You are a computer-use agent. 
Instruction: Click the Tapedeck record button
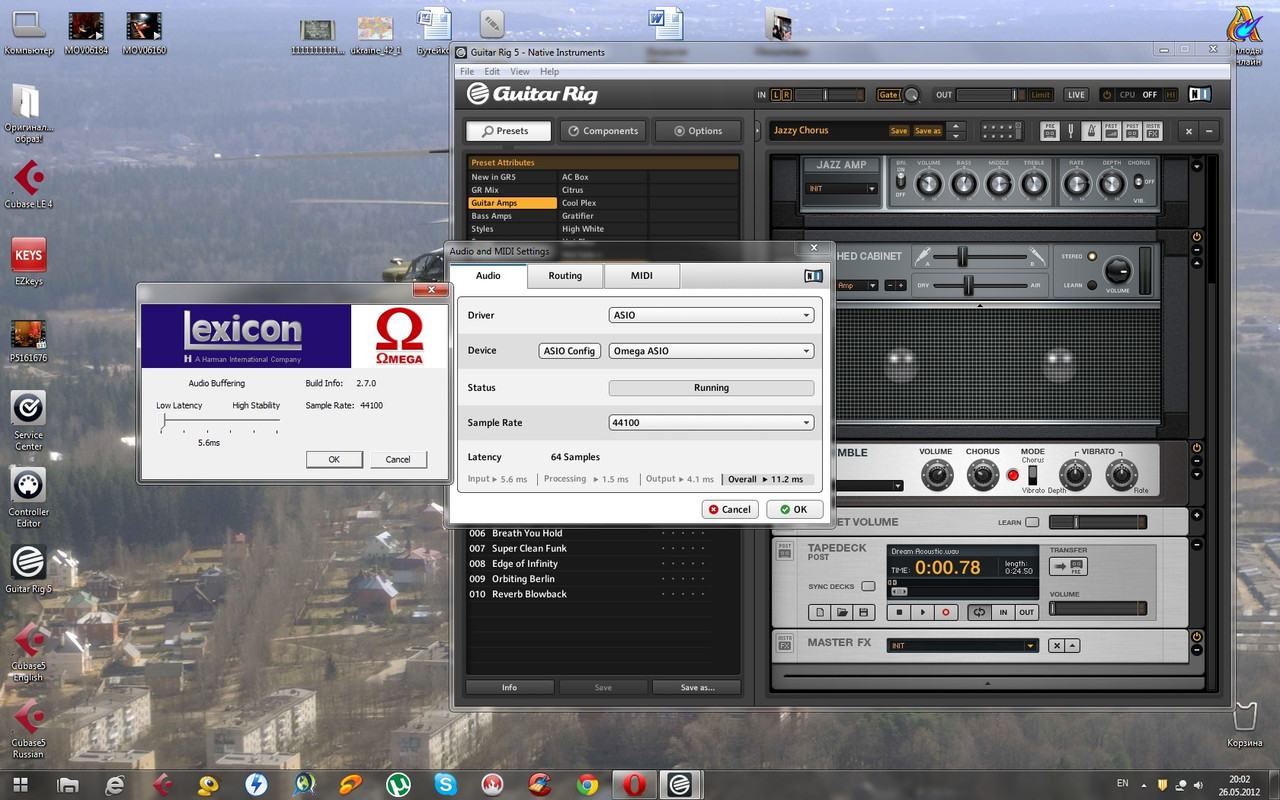946,612
